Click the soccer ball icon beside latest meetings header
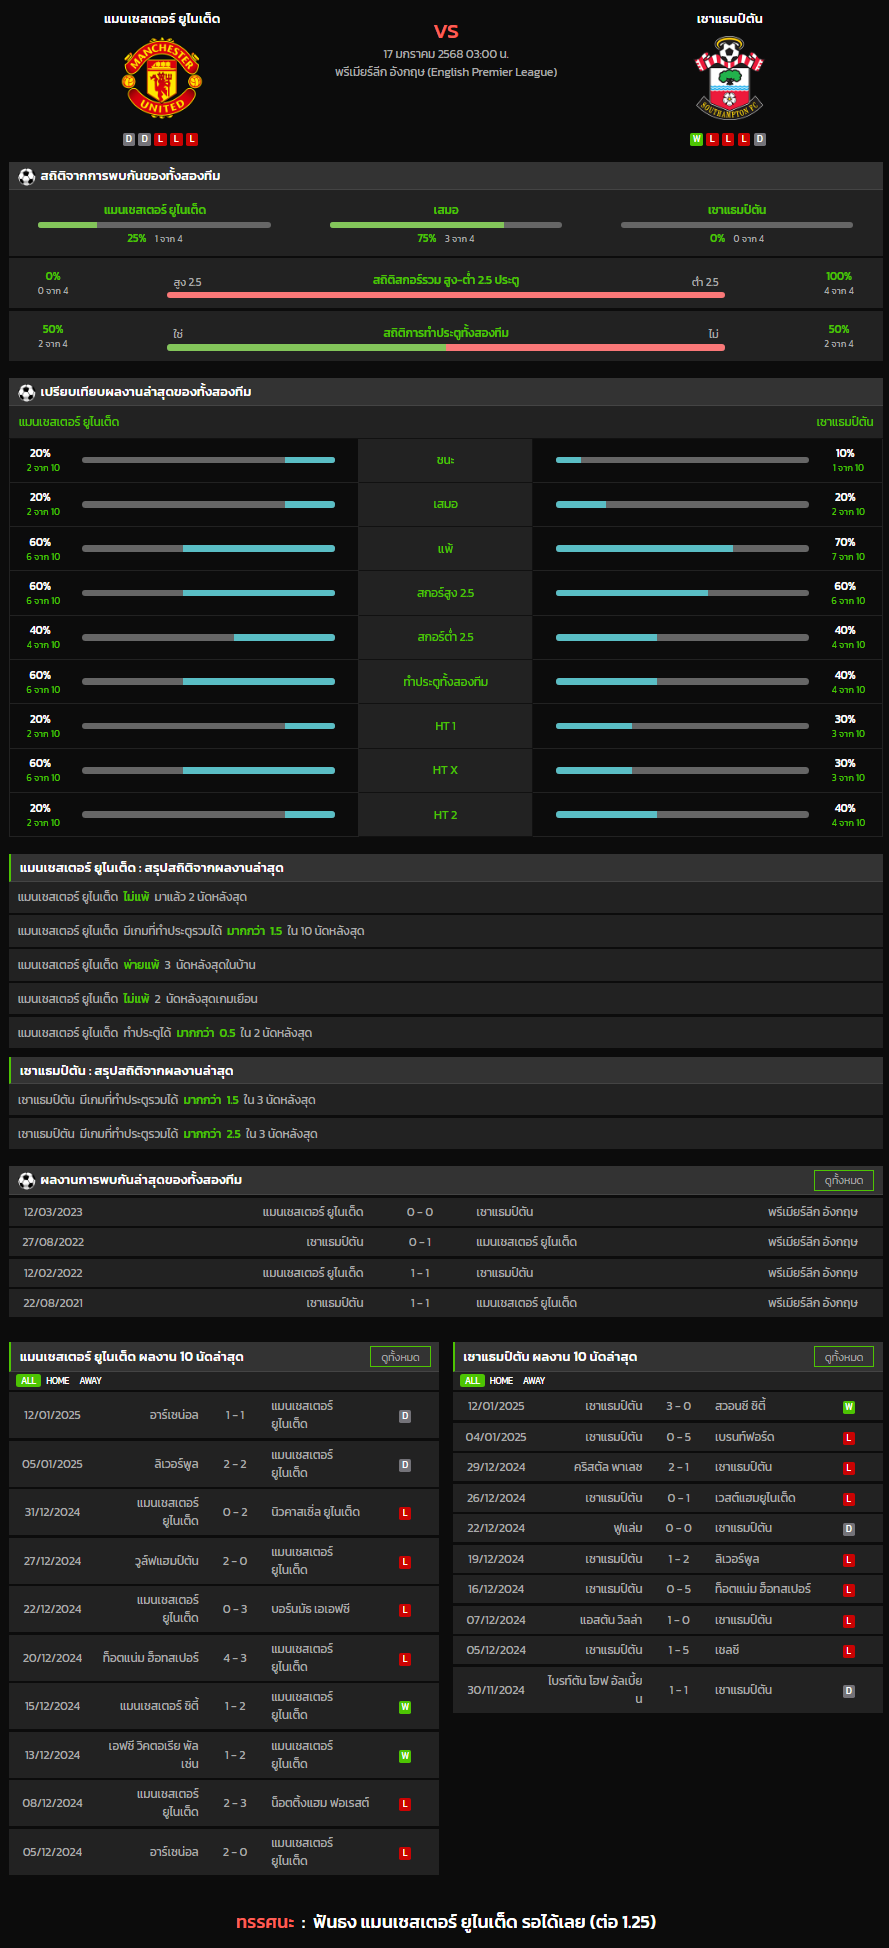Image resolution: width=889 pixels, height=1948 pixels. [27, 1180]
